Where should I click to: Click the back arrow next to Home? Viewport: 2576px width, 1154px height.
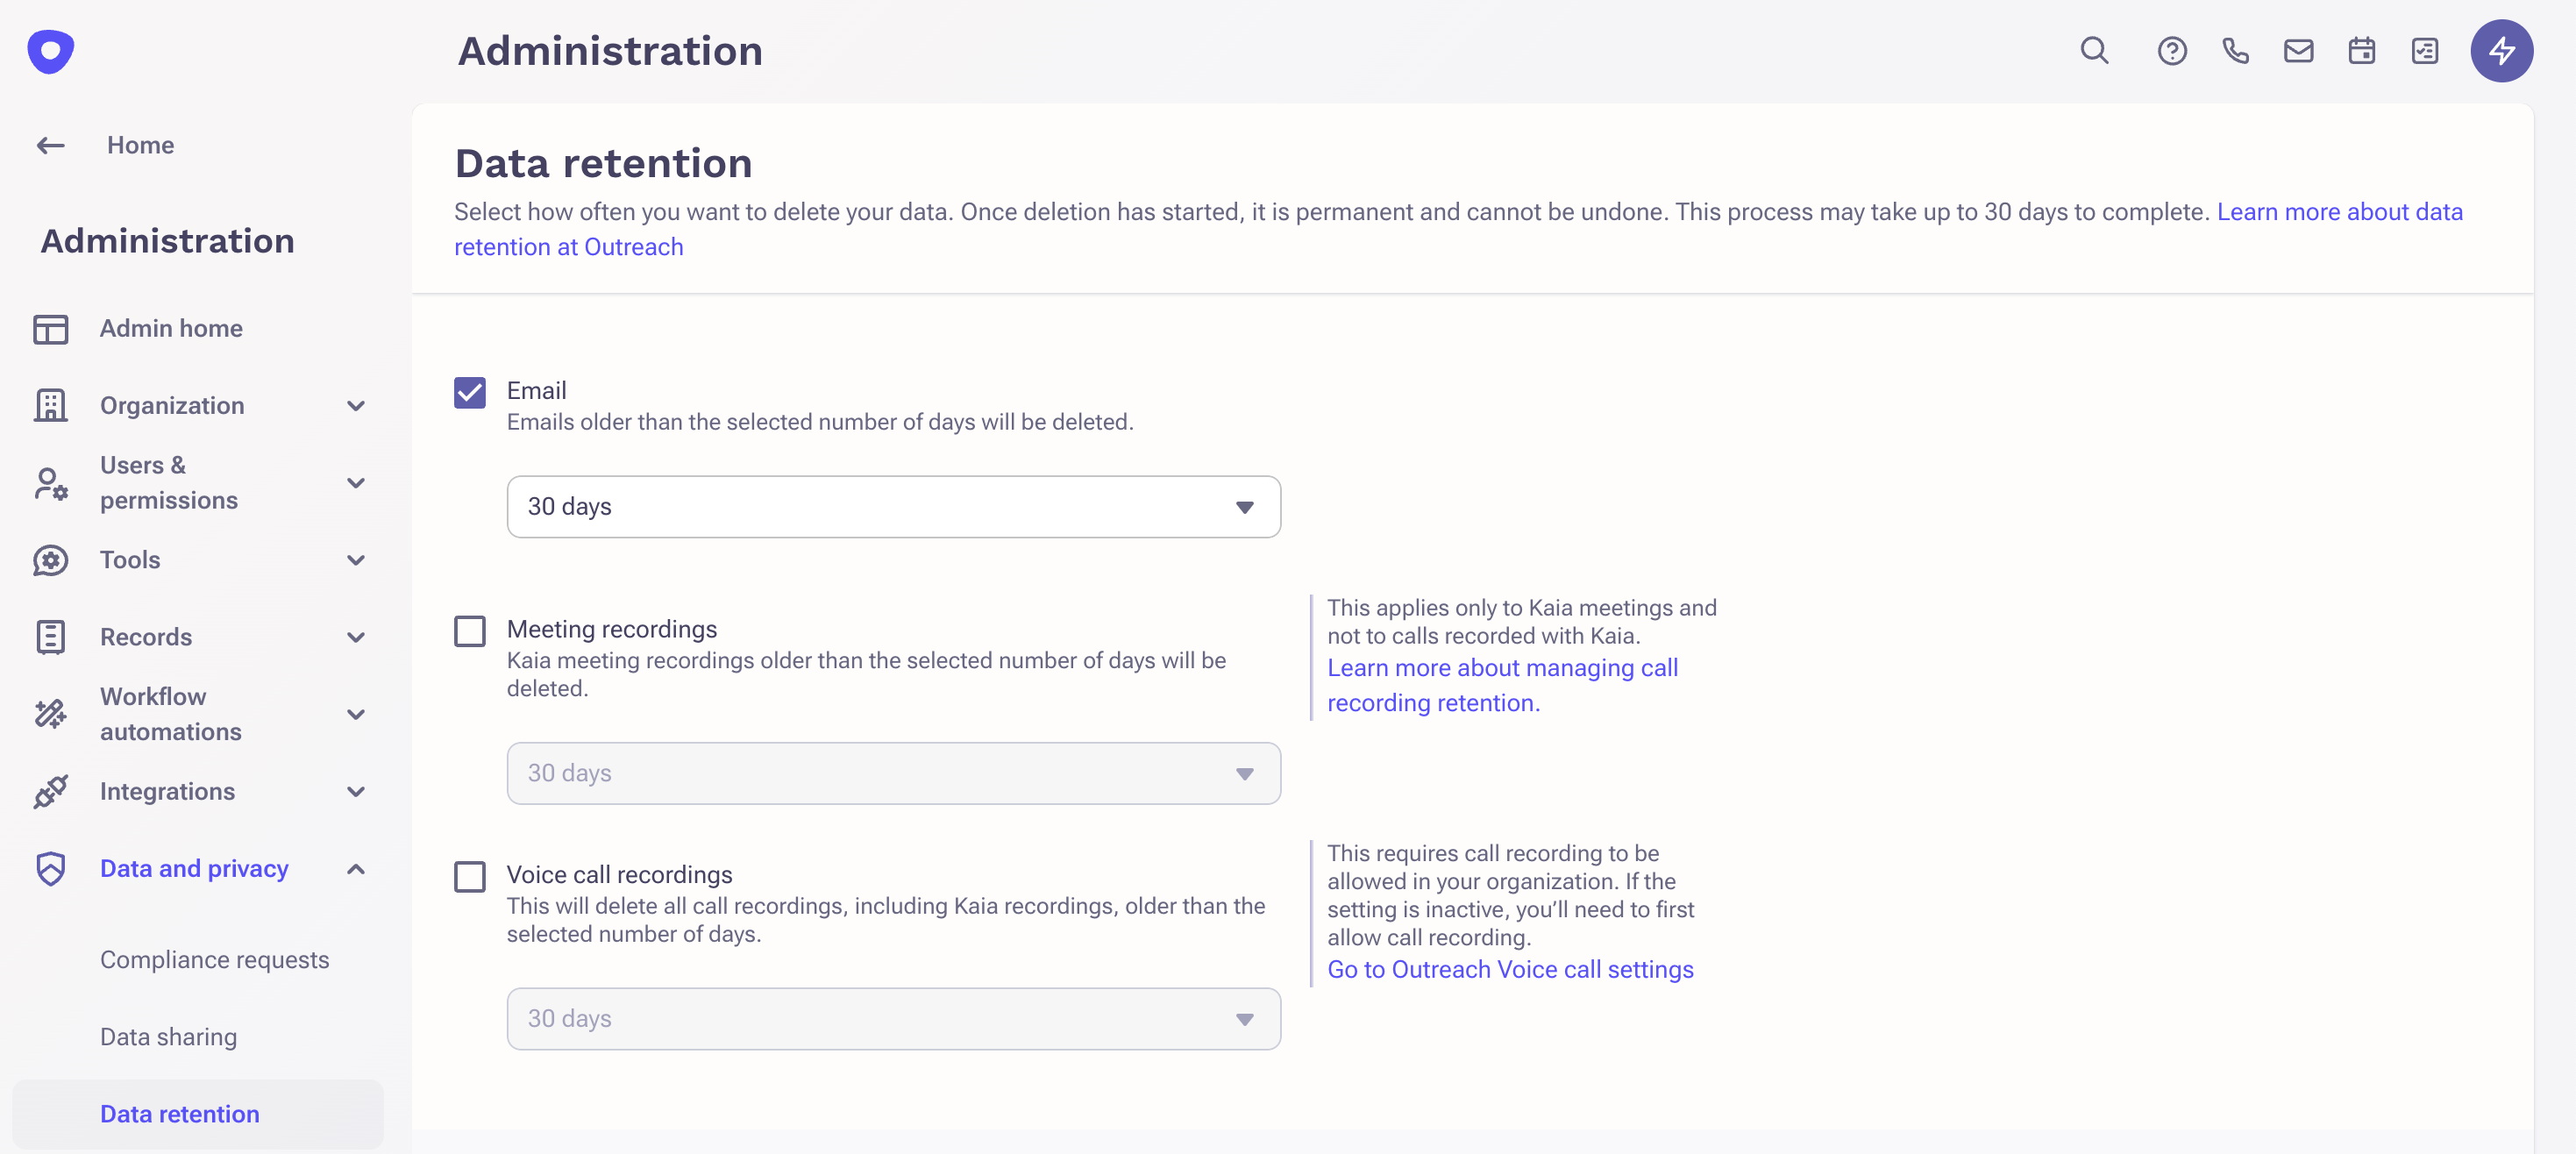pos(50,145)
